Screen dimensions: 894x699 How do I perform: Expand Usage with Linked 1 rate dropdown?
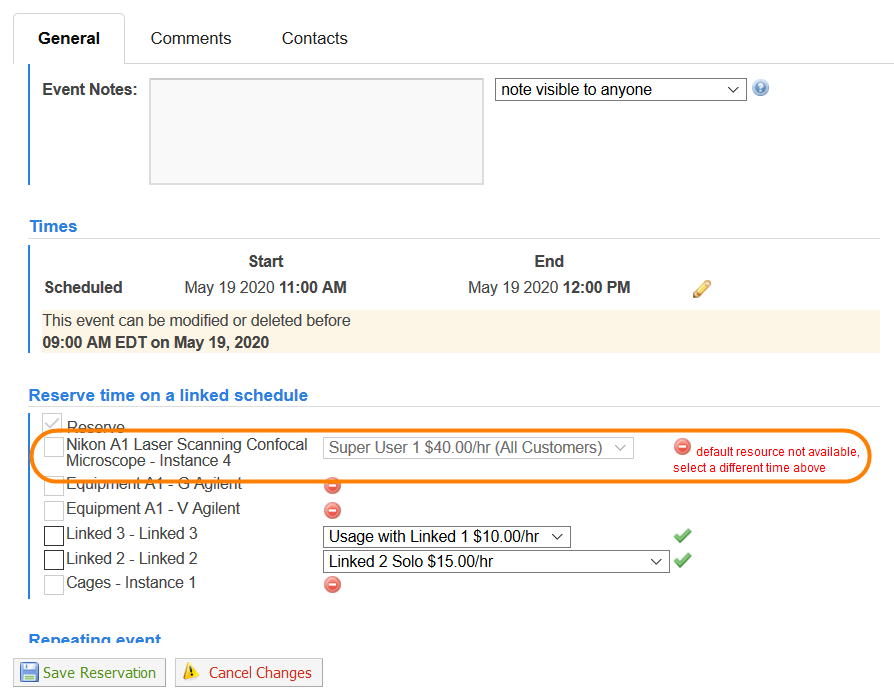446,537
